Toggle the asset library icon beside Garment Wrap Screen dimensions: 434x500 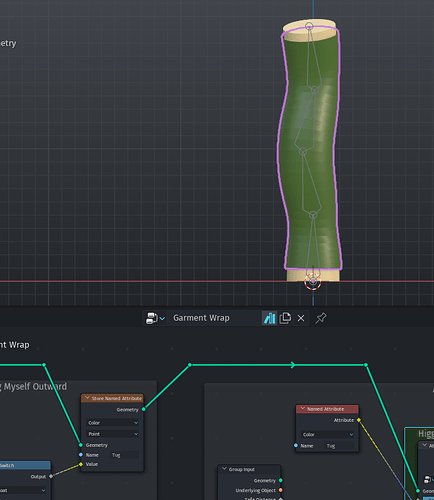coord(269,318)
